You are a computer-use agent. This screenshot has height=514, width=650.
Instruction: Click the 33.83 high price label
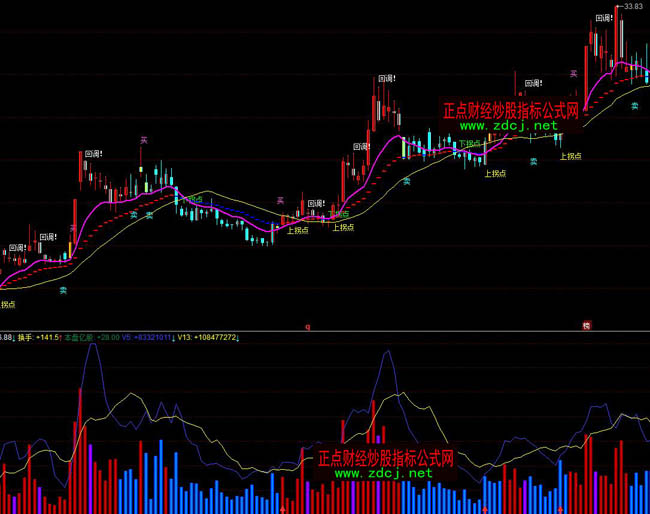click(x=630, y=6)
